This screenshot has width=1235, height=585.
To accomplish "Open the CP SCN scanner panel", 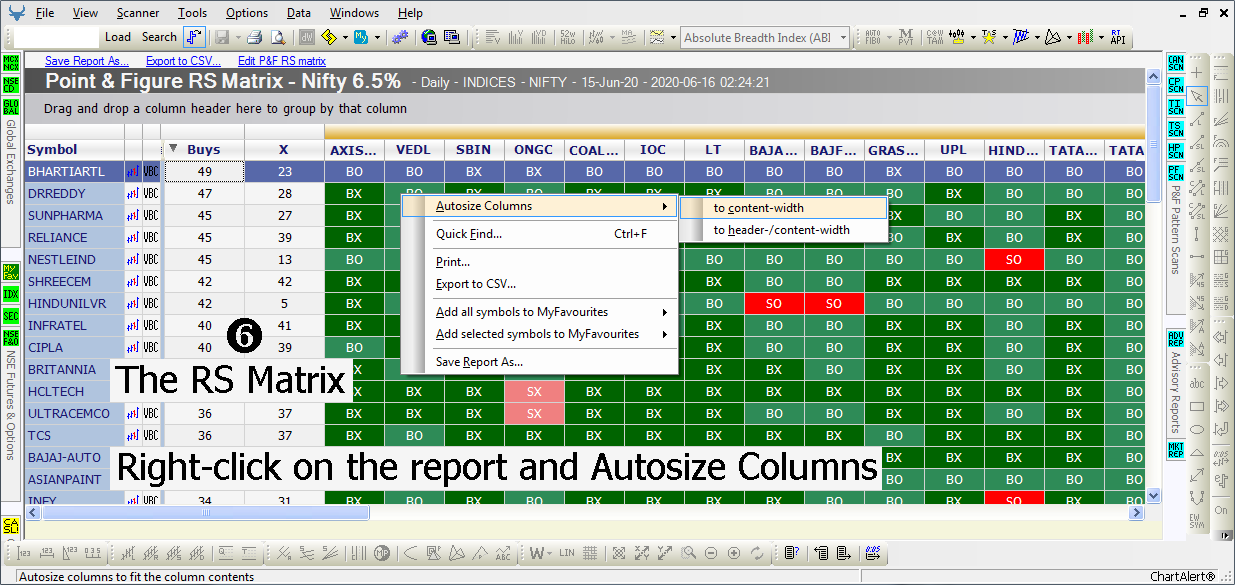I will (1175, 85).
